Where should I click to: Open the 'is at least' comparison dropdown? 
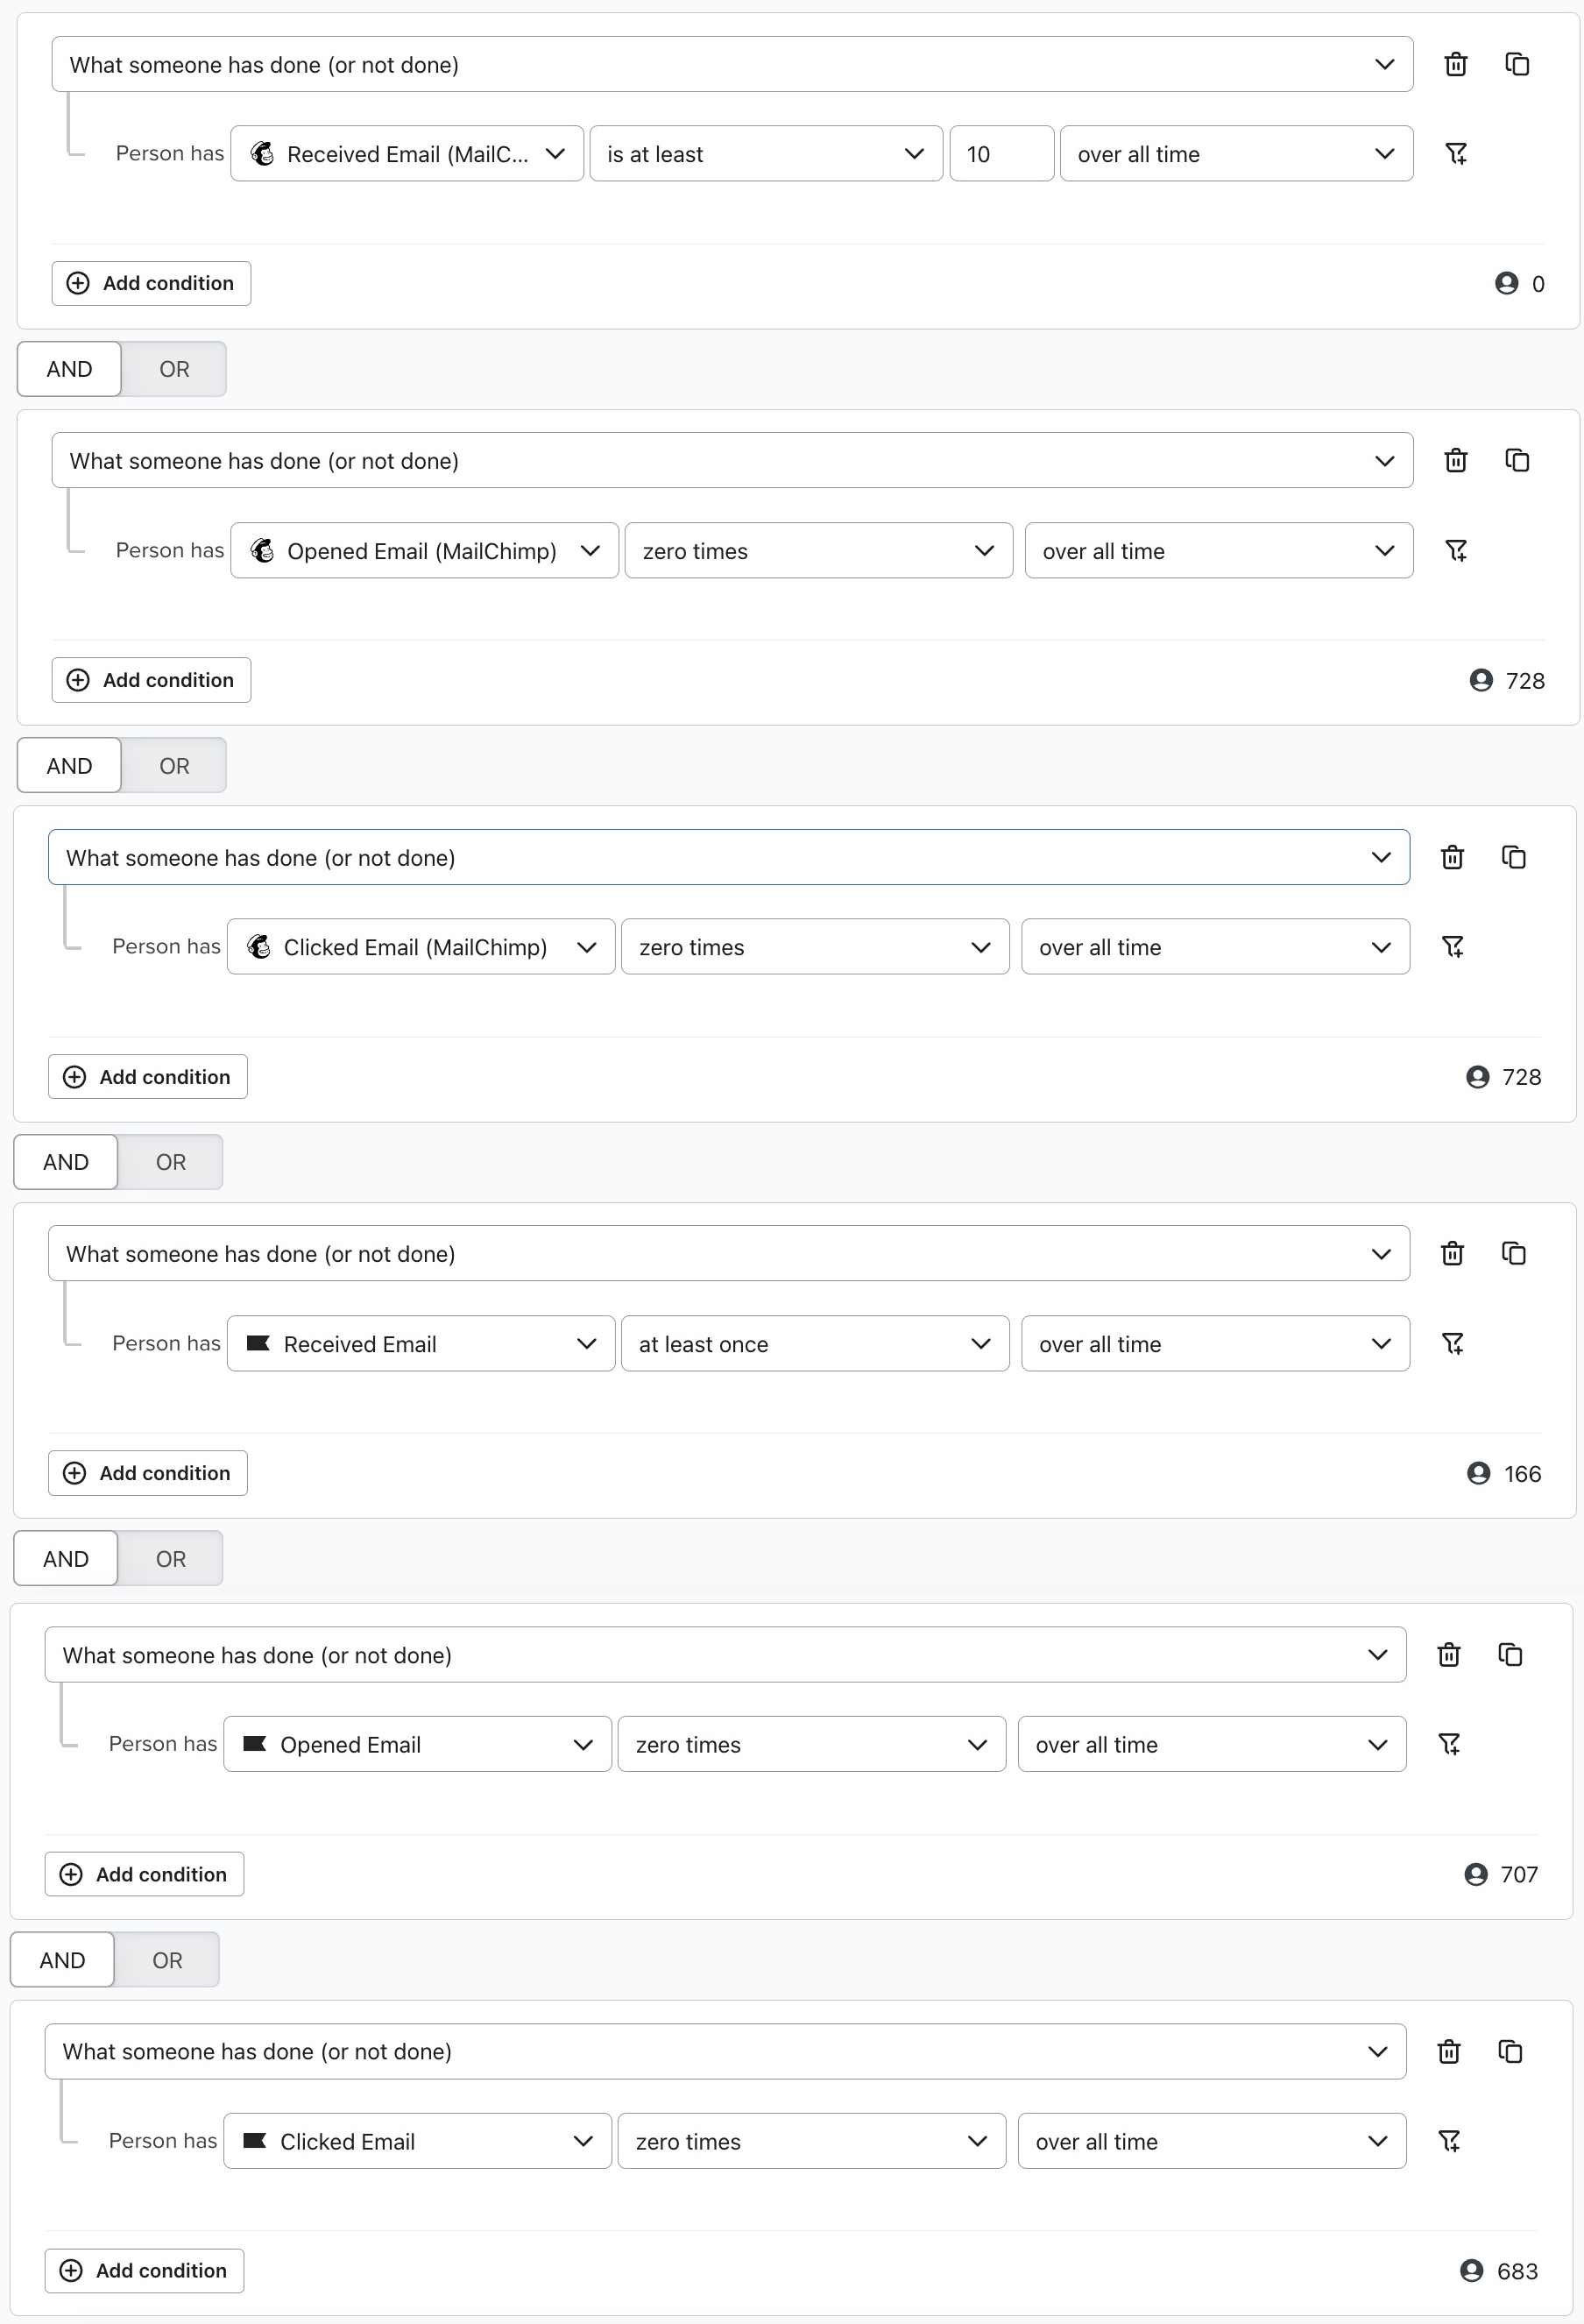(x=765, y=153)
